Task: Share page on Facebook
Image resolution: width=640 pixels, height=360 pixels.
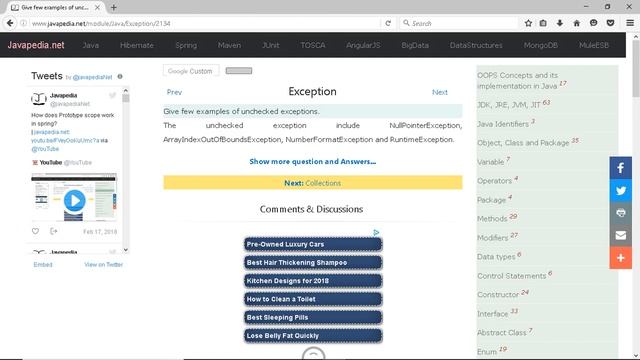Action: (620, 168)
